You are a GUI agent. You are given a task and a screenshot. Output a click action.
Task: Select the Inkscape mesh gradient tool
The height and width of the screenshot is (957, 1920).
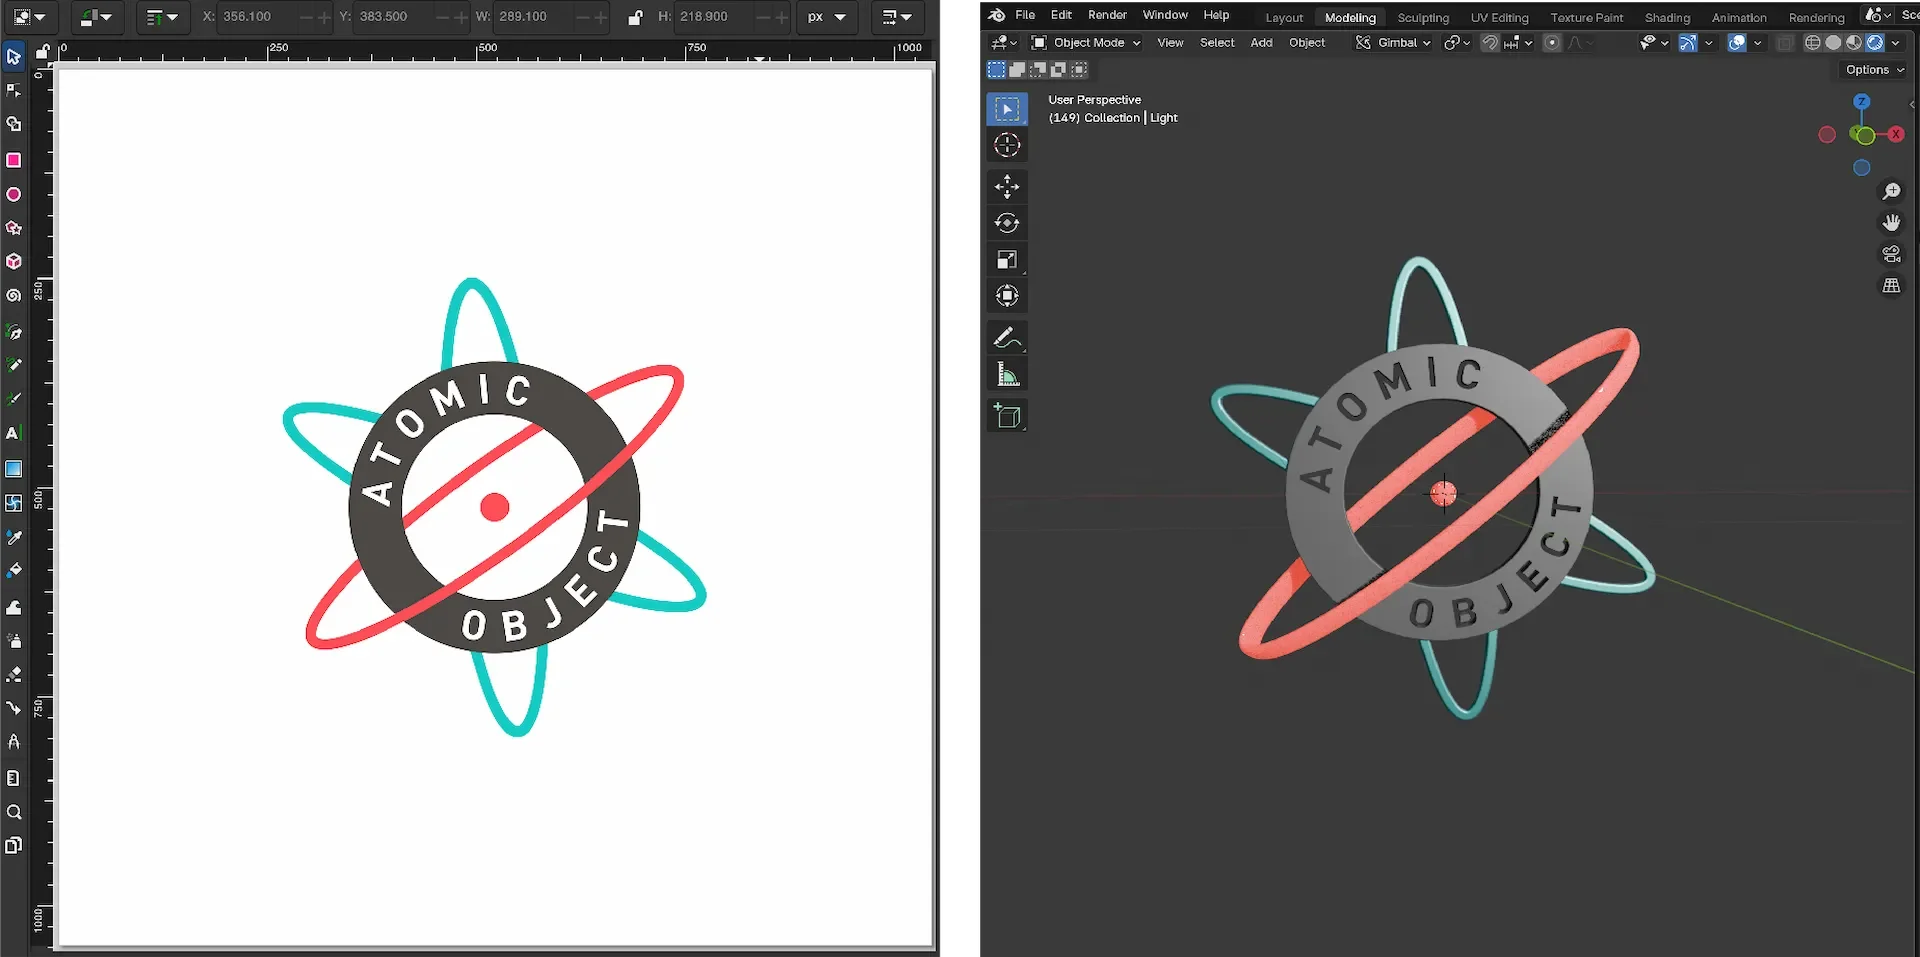tap(13, 503)
